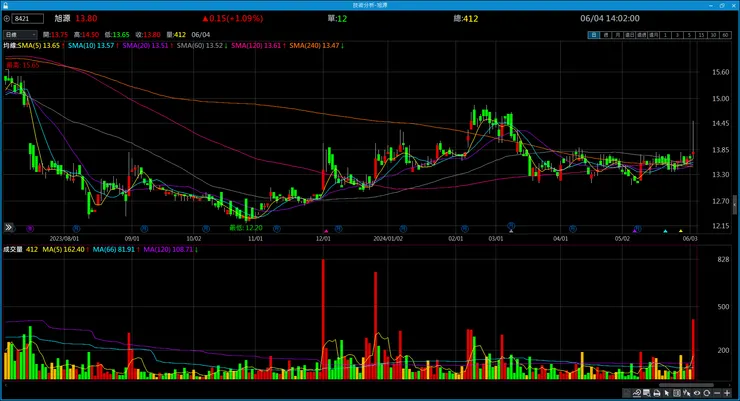Click the price change ▲0.15(+1.09%) text
Screen dimensions: 740x401
coord(232,18)
